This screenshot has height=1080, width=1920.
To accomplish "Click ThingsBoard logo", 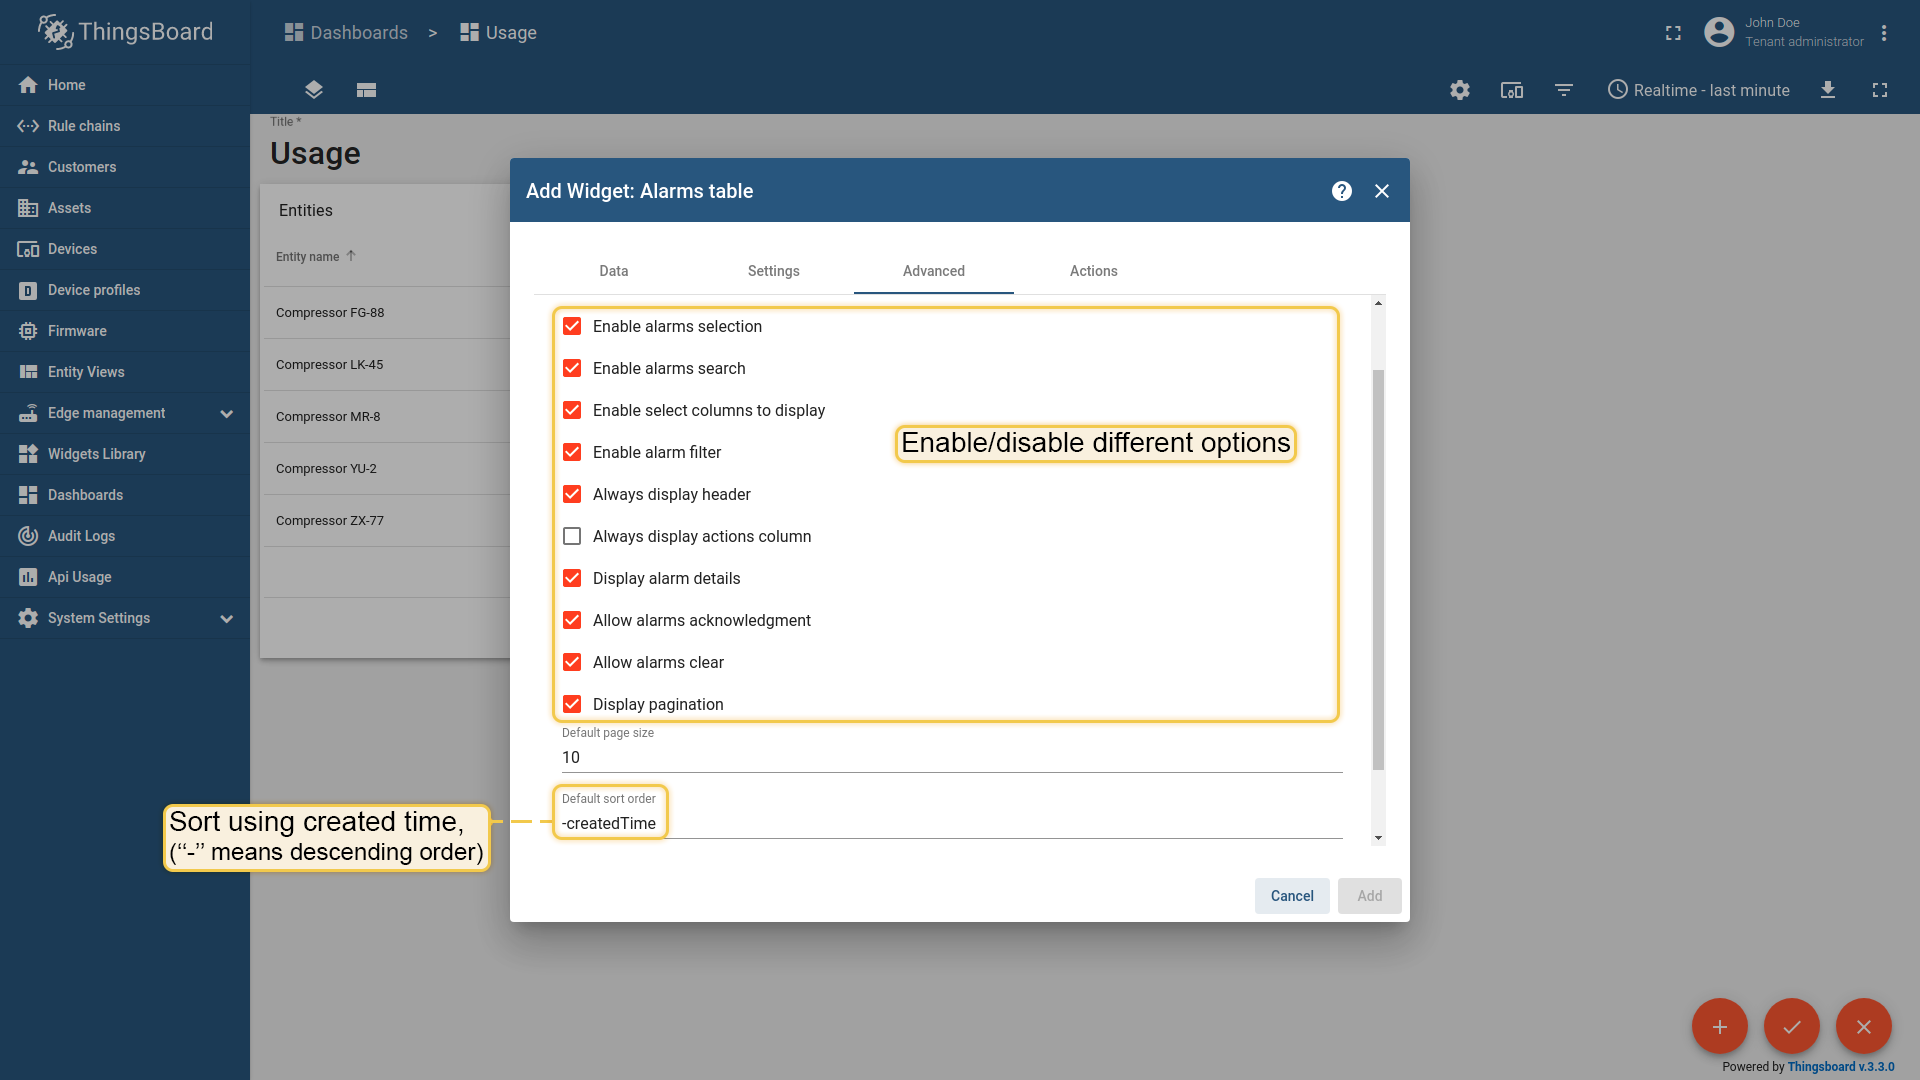I will pyautogui.click(x=126, y=32).
